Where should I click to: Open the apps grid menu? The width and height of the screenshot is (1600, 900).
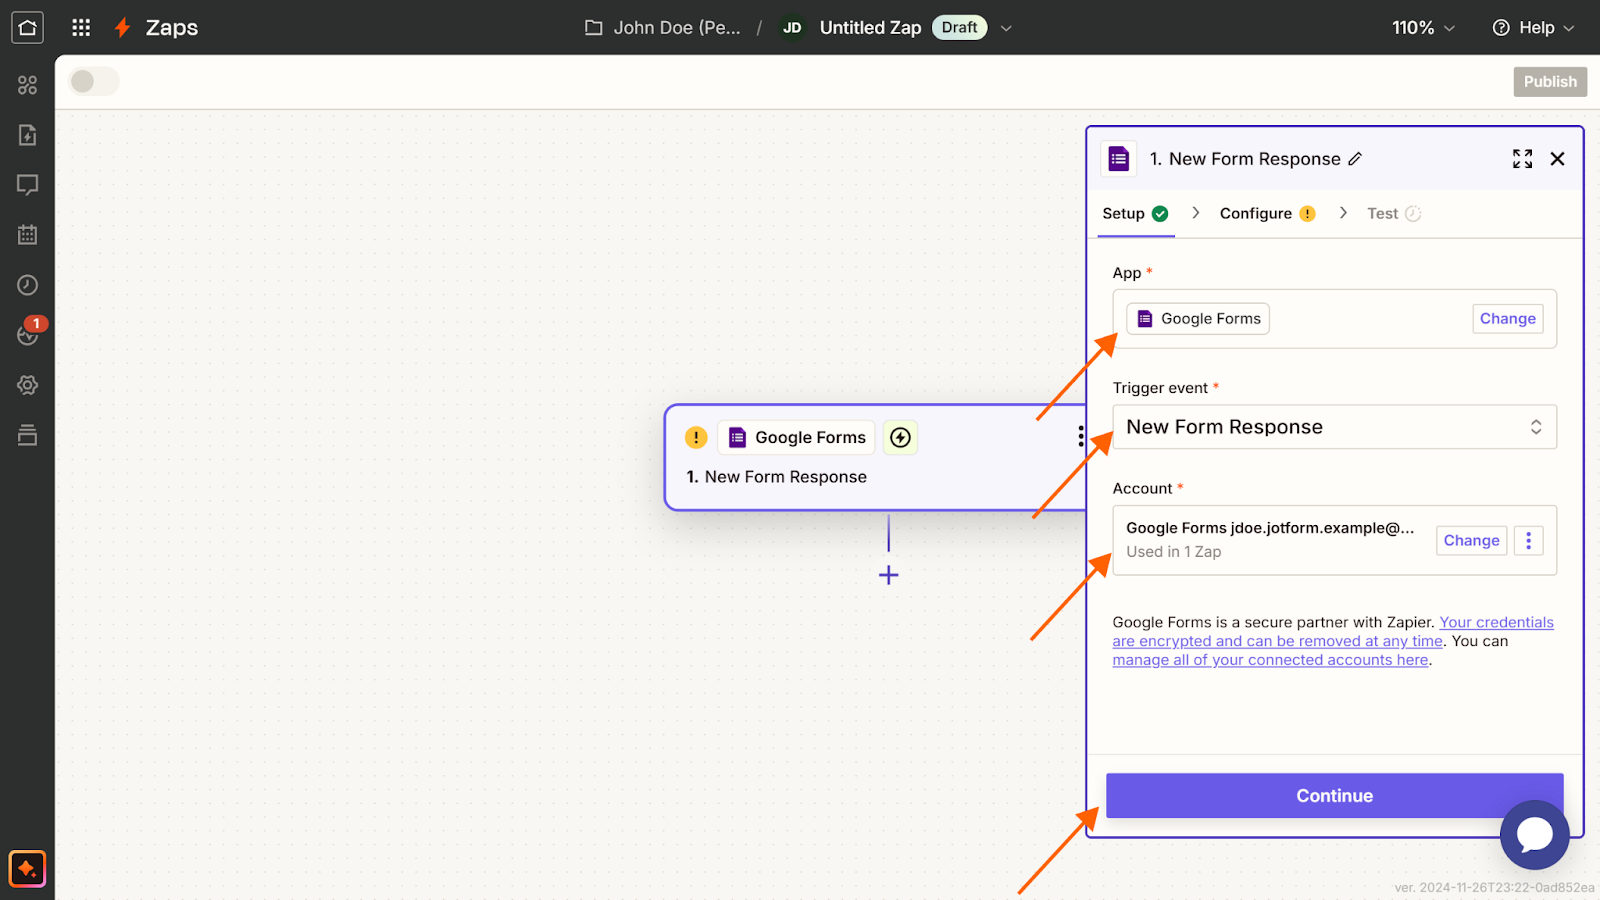(x=81, y=27)
